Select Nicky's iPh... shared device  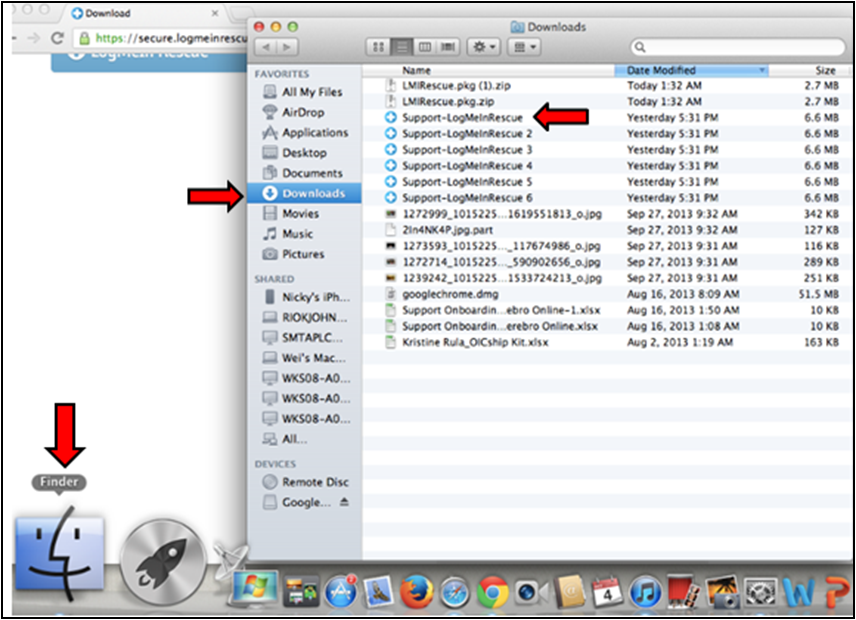pos(306,297)
